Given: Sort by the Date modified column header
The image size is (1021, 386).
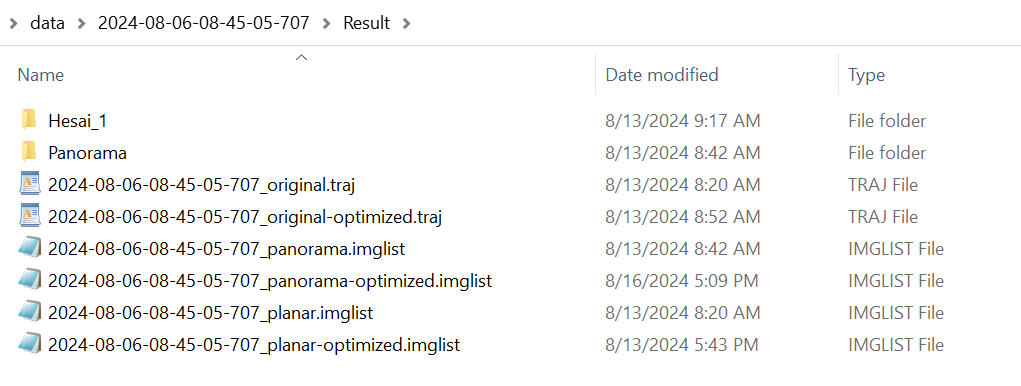Looking at the screenshot, I should point(662,75).
